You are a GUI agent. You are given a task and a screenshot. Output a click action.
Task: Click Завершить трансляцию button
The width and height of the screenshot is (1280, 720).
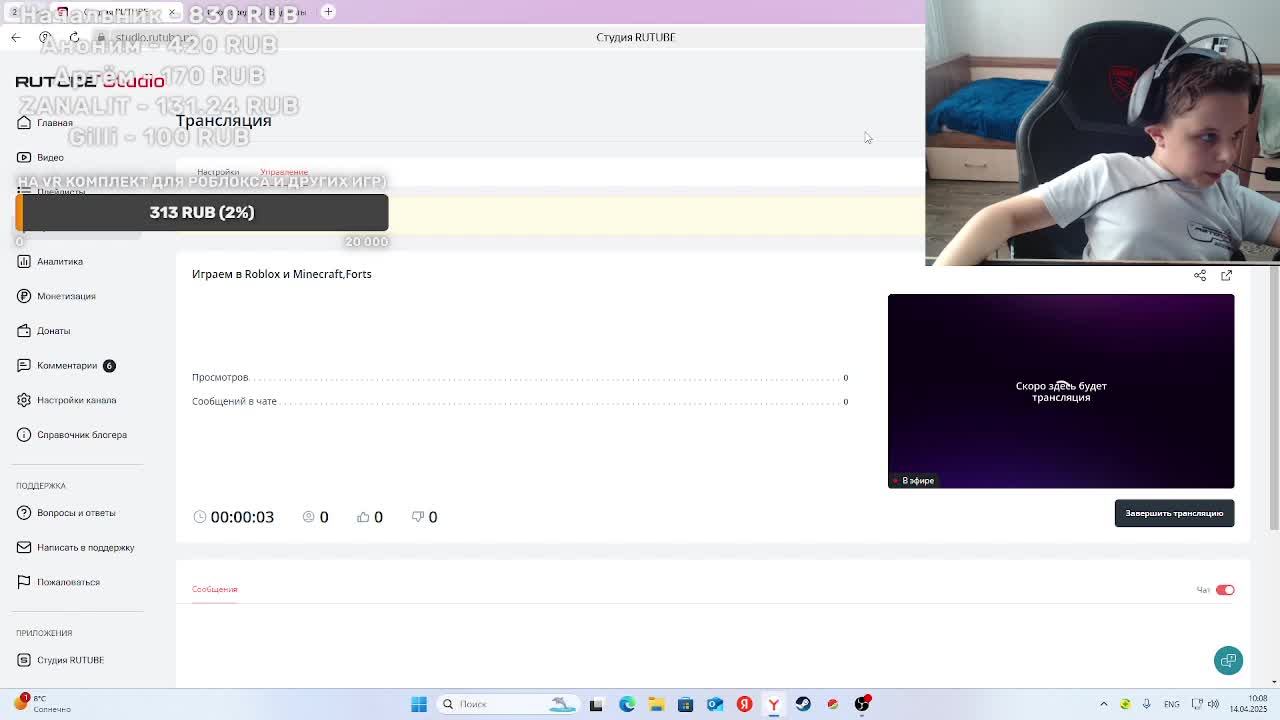pyautogui.click(x=1174, y=513)
